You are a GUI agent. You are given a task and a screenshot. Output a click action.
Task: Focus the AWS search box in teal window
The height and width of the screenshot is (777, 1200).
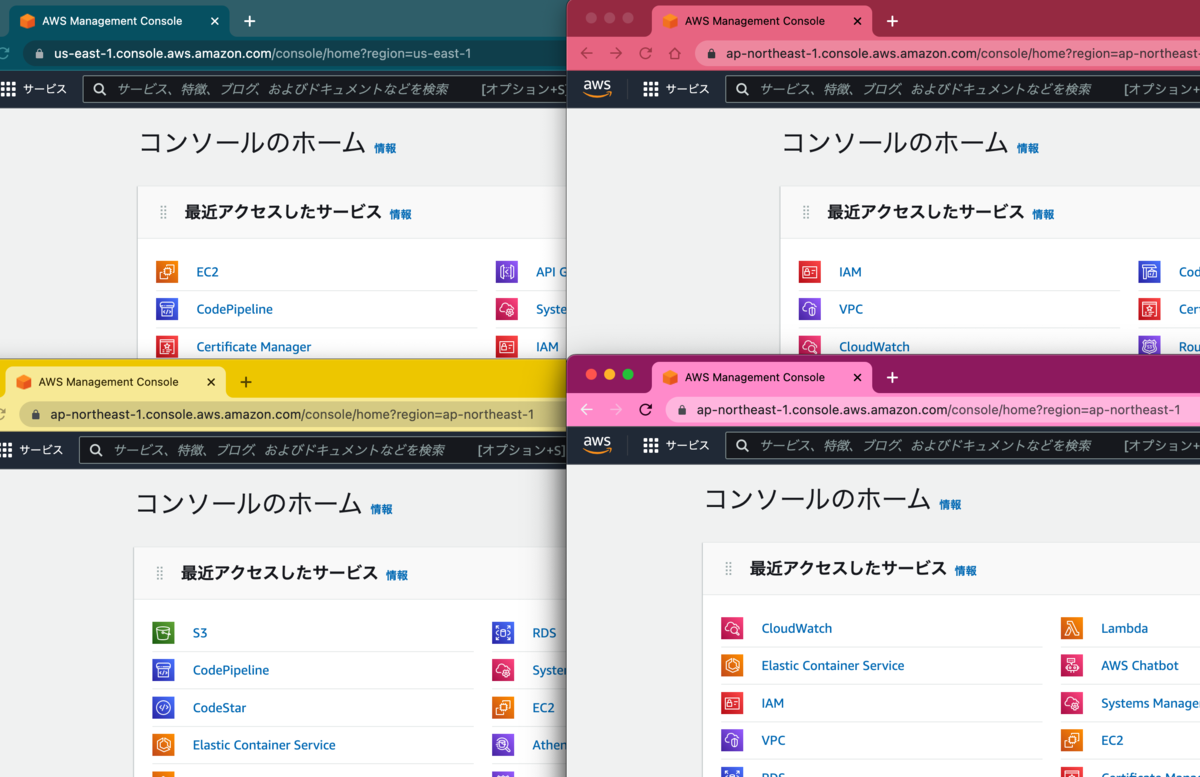point(325,89)
